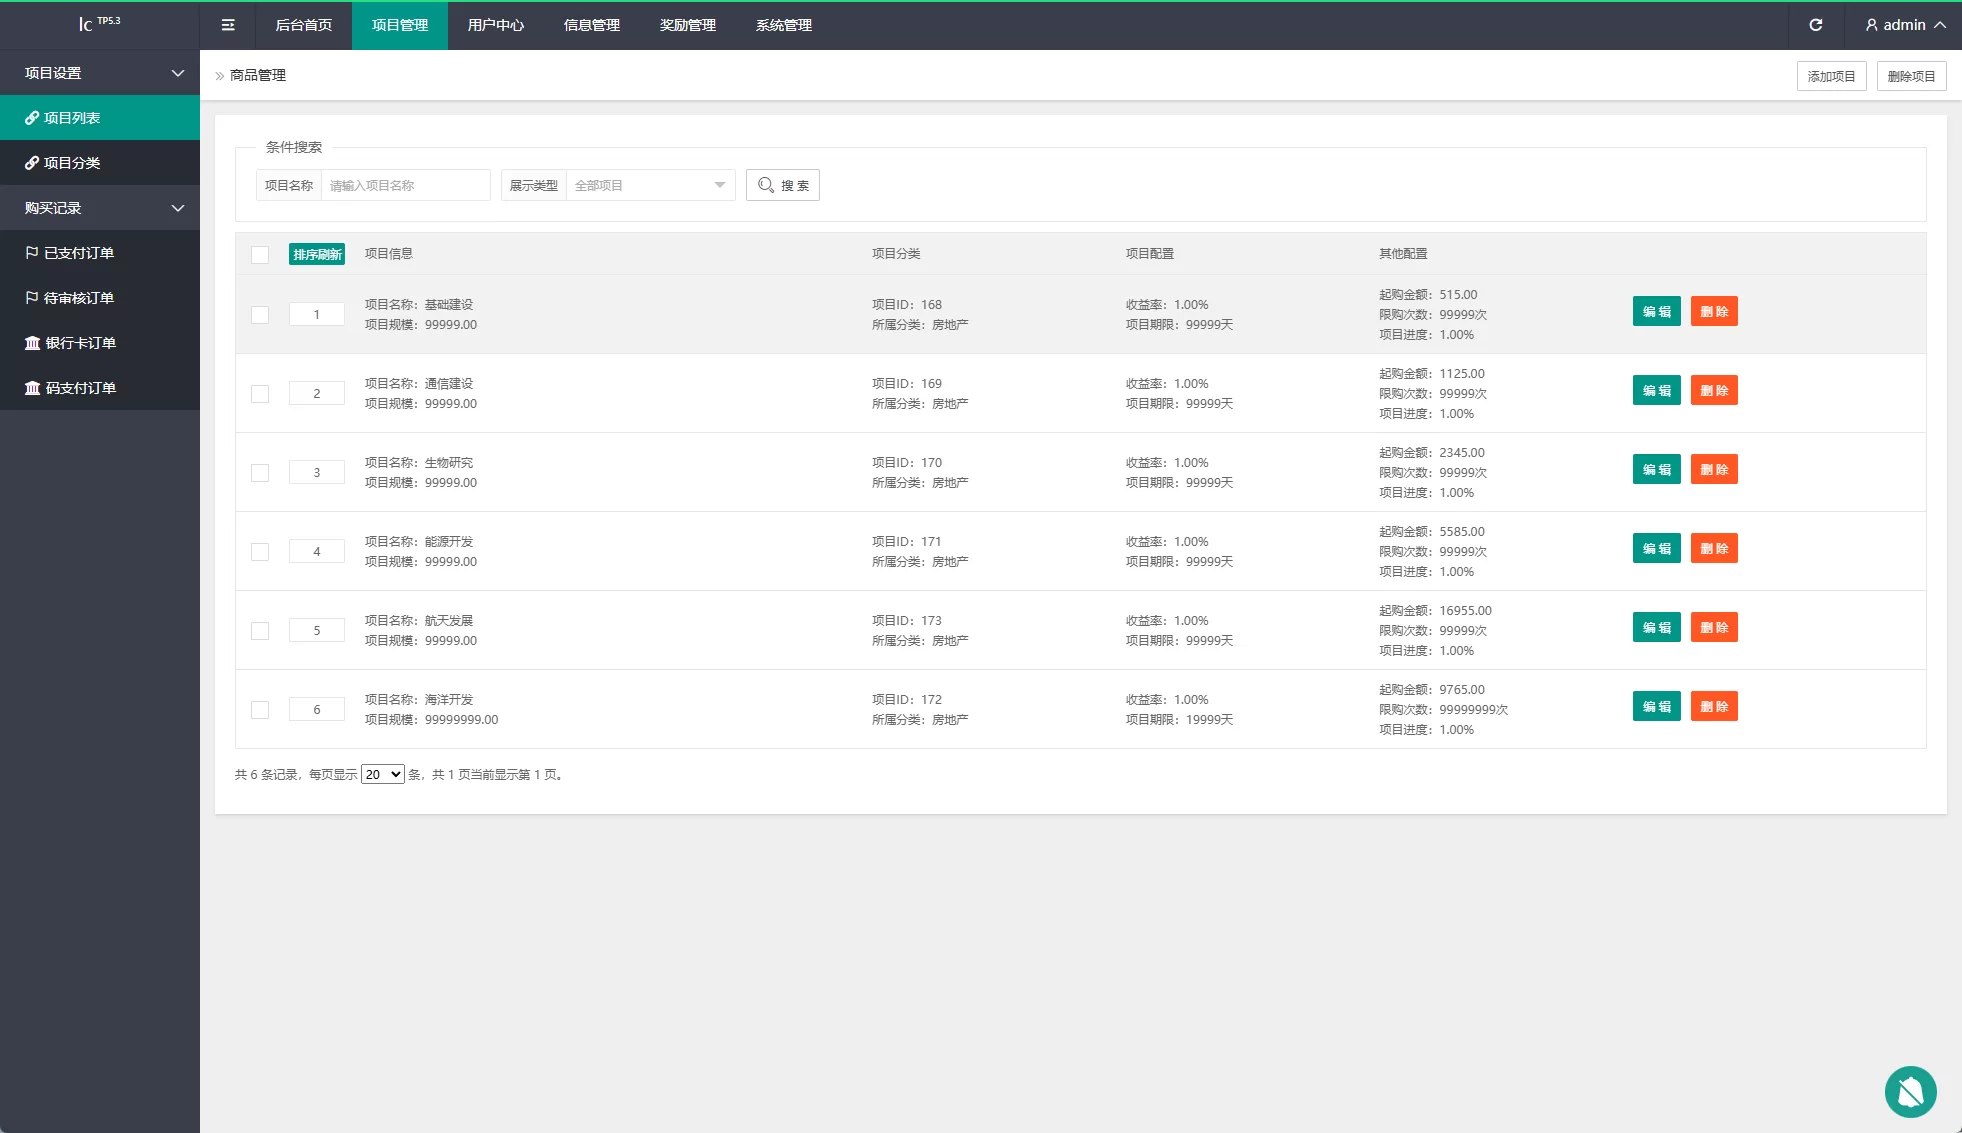Screen dimensions: 1962x1133
Task: Switch to 用户中心 top menu
Action: pos(495,25)
